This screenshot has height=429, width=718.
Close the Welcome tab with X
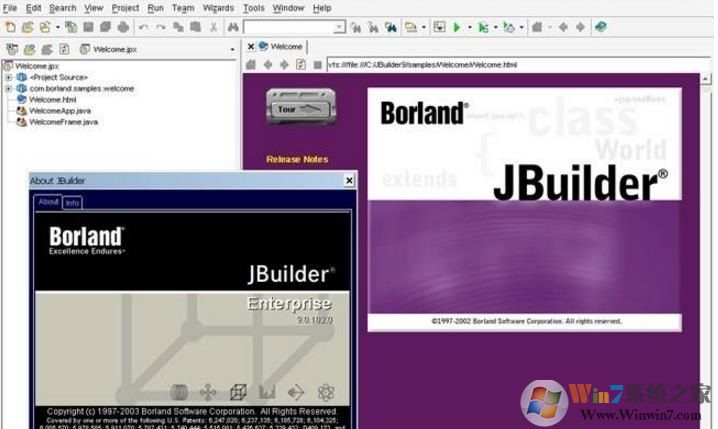250,46
